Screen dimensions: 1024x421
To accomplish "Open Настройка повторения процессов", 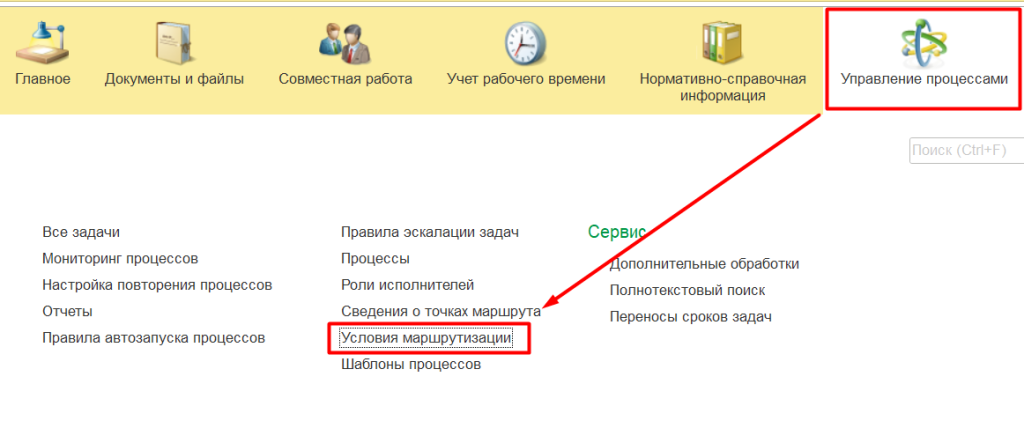I will pyautogui.click(x=157, y=285).
